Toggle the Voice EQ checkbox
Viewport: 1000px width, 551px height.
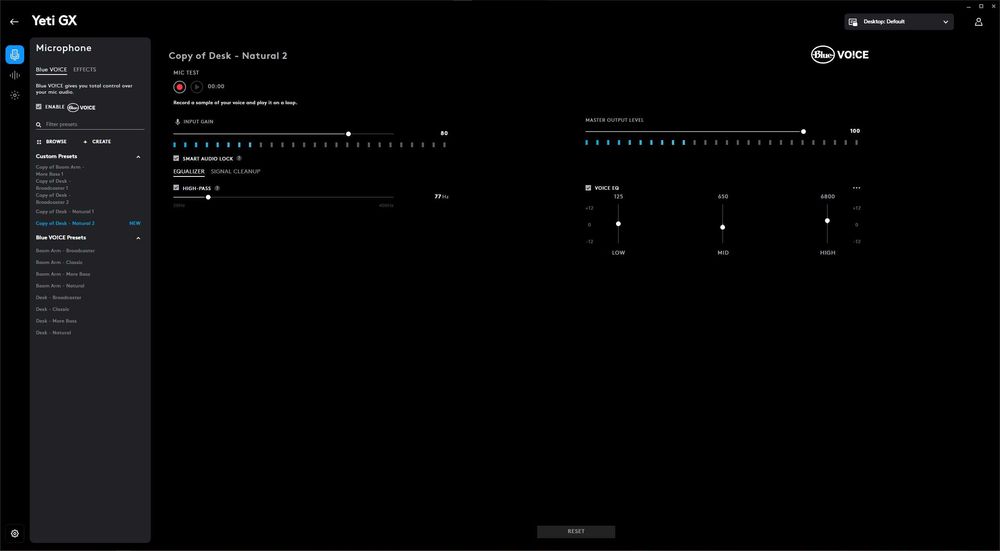point(589,188)
